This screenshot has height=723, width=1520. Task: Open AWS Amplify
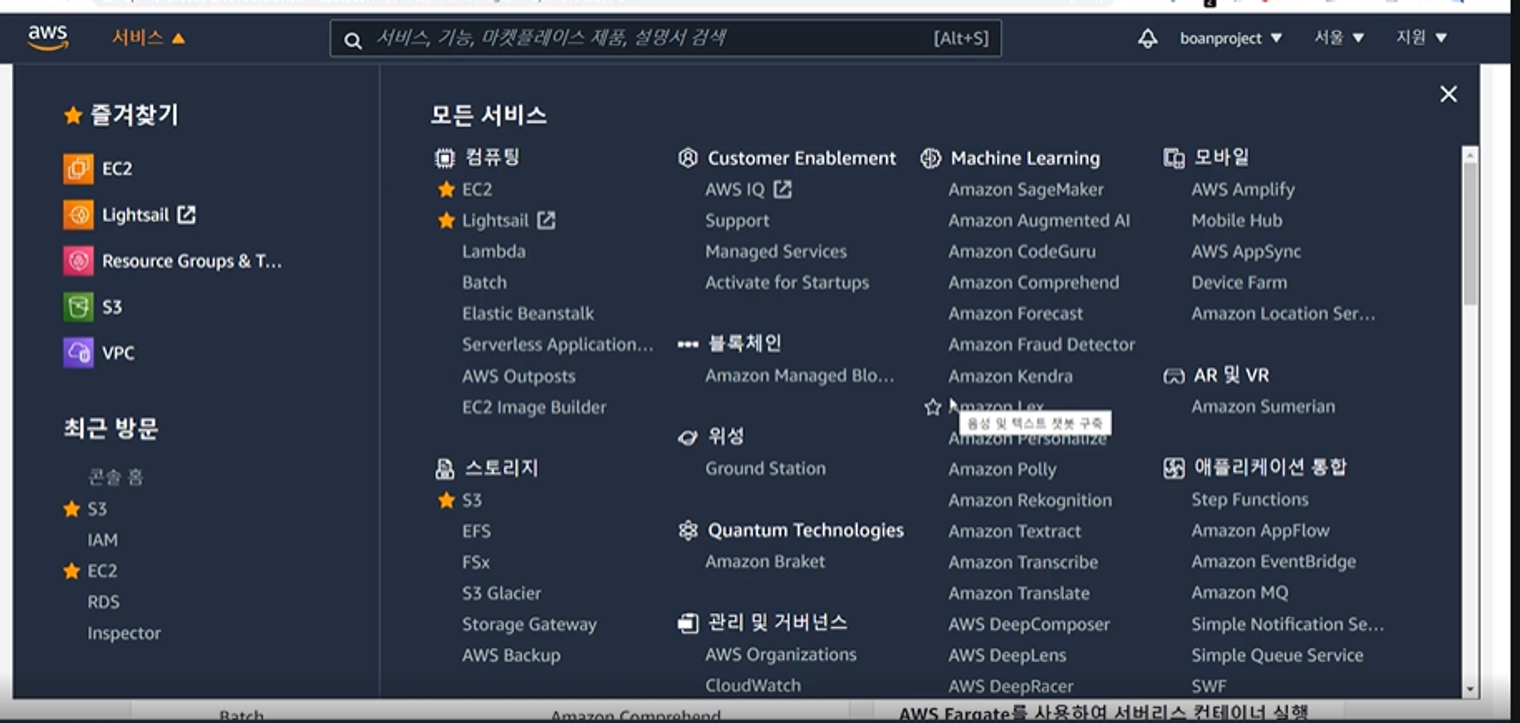(x=1242, y=189)
